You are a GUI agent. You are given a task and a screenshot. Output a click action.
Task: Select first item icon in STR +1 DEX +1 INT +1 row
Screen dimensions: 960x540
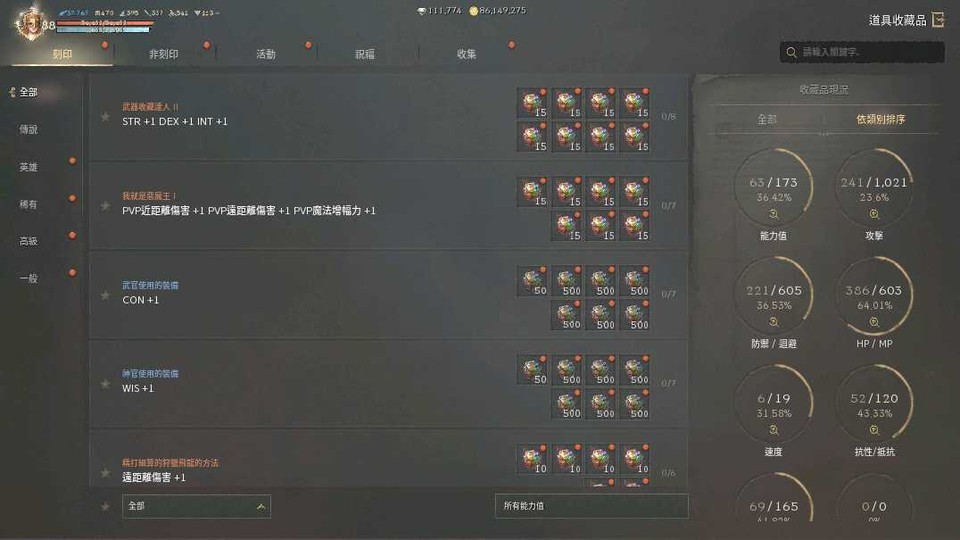(x=533, y=103)
